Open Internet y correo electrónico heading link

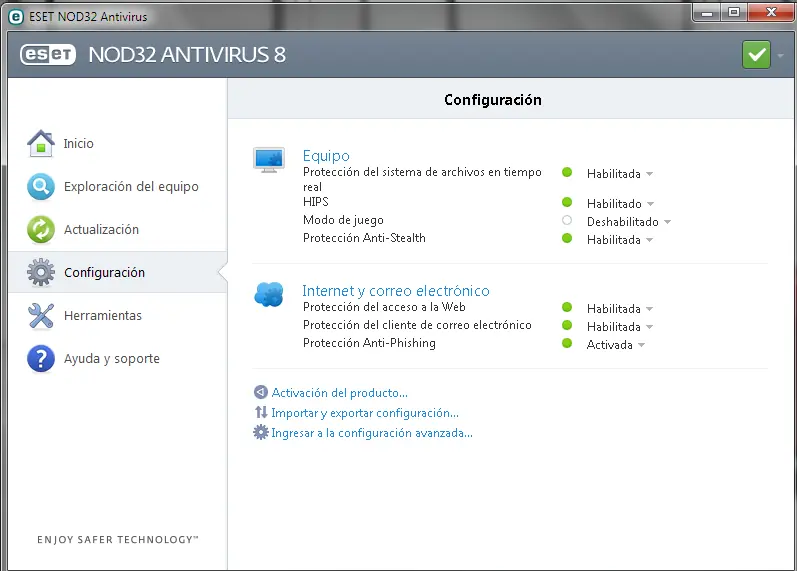coord(396,290)
